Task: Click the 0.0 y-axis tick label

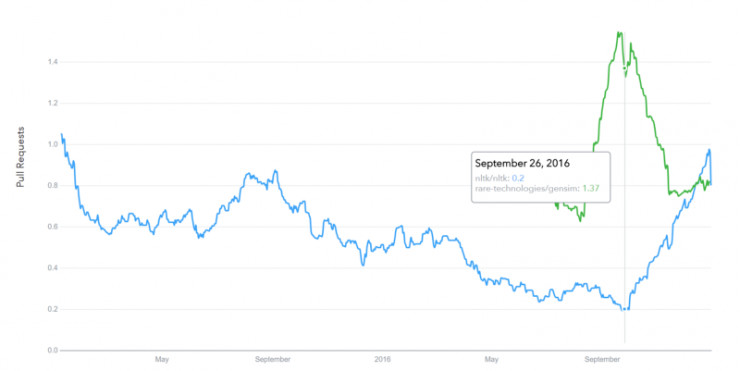Action: pyautogui.click(x=53, y=350)
